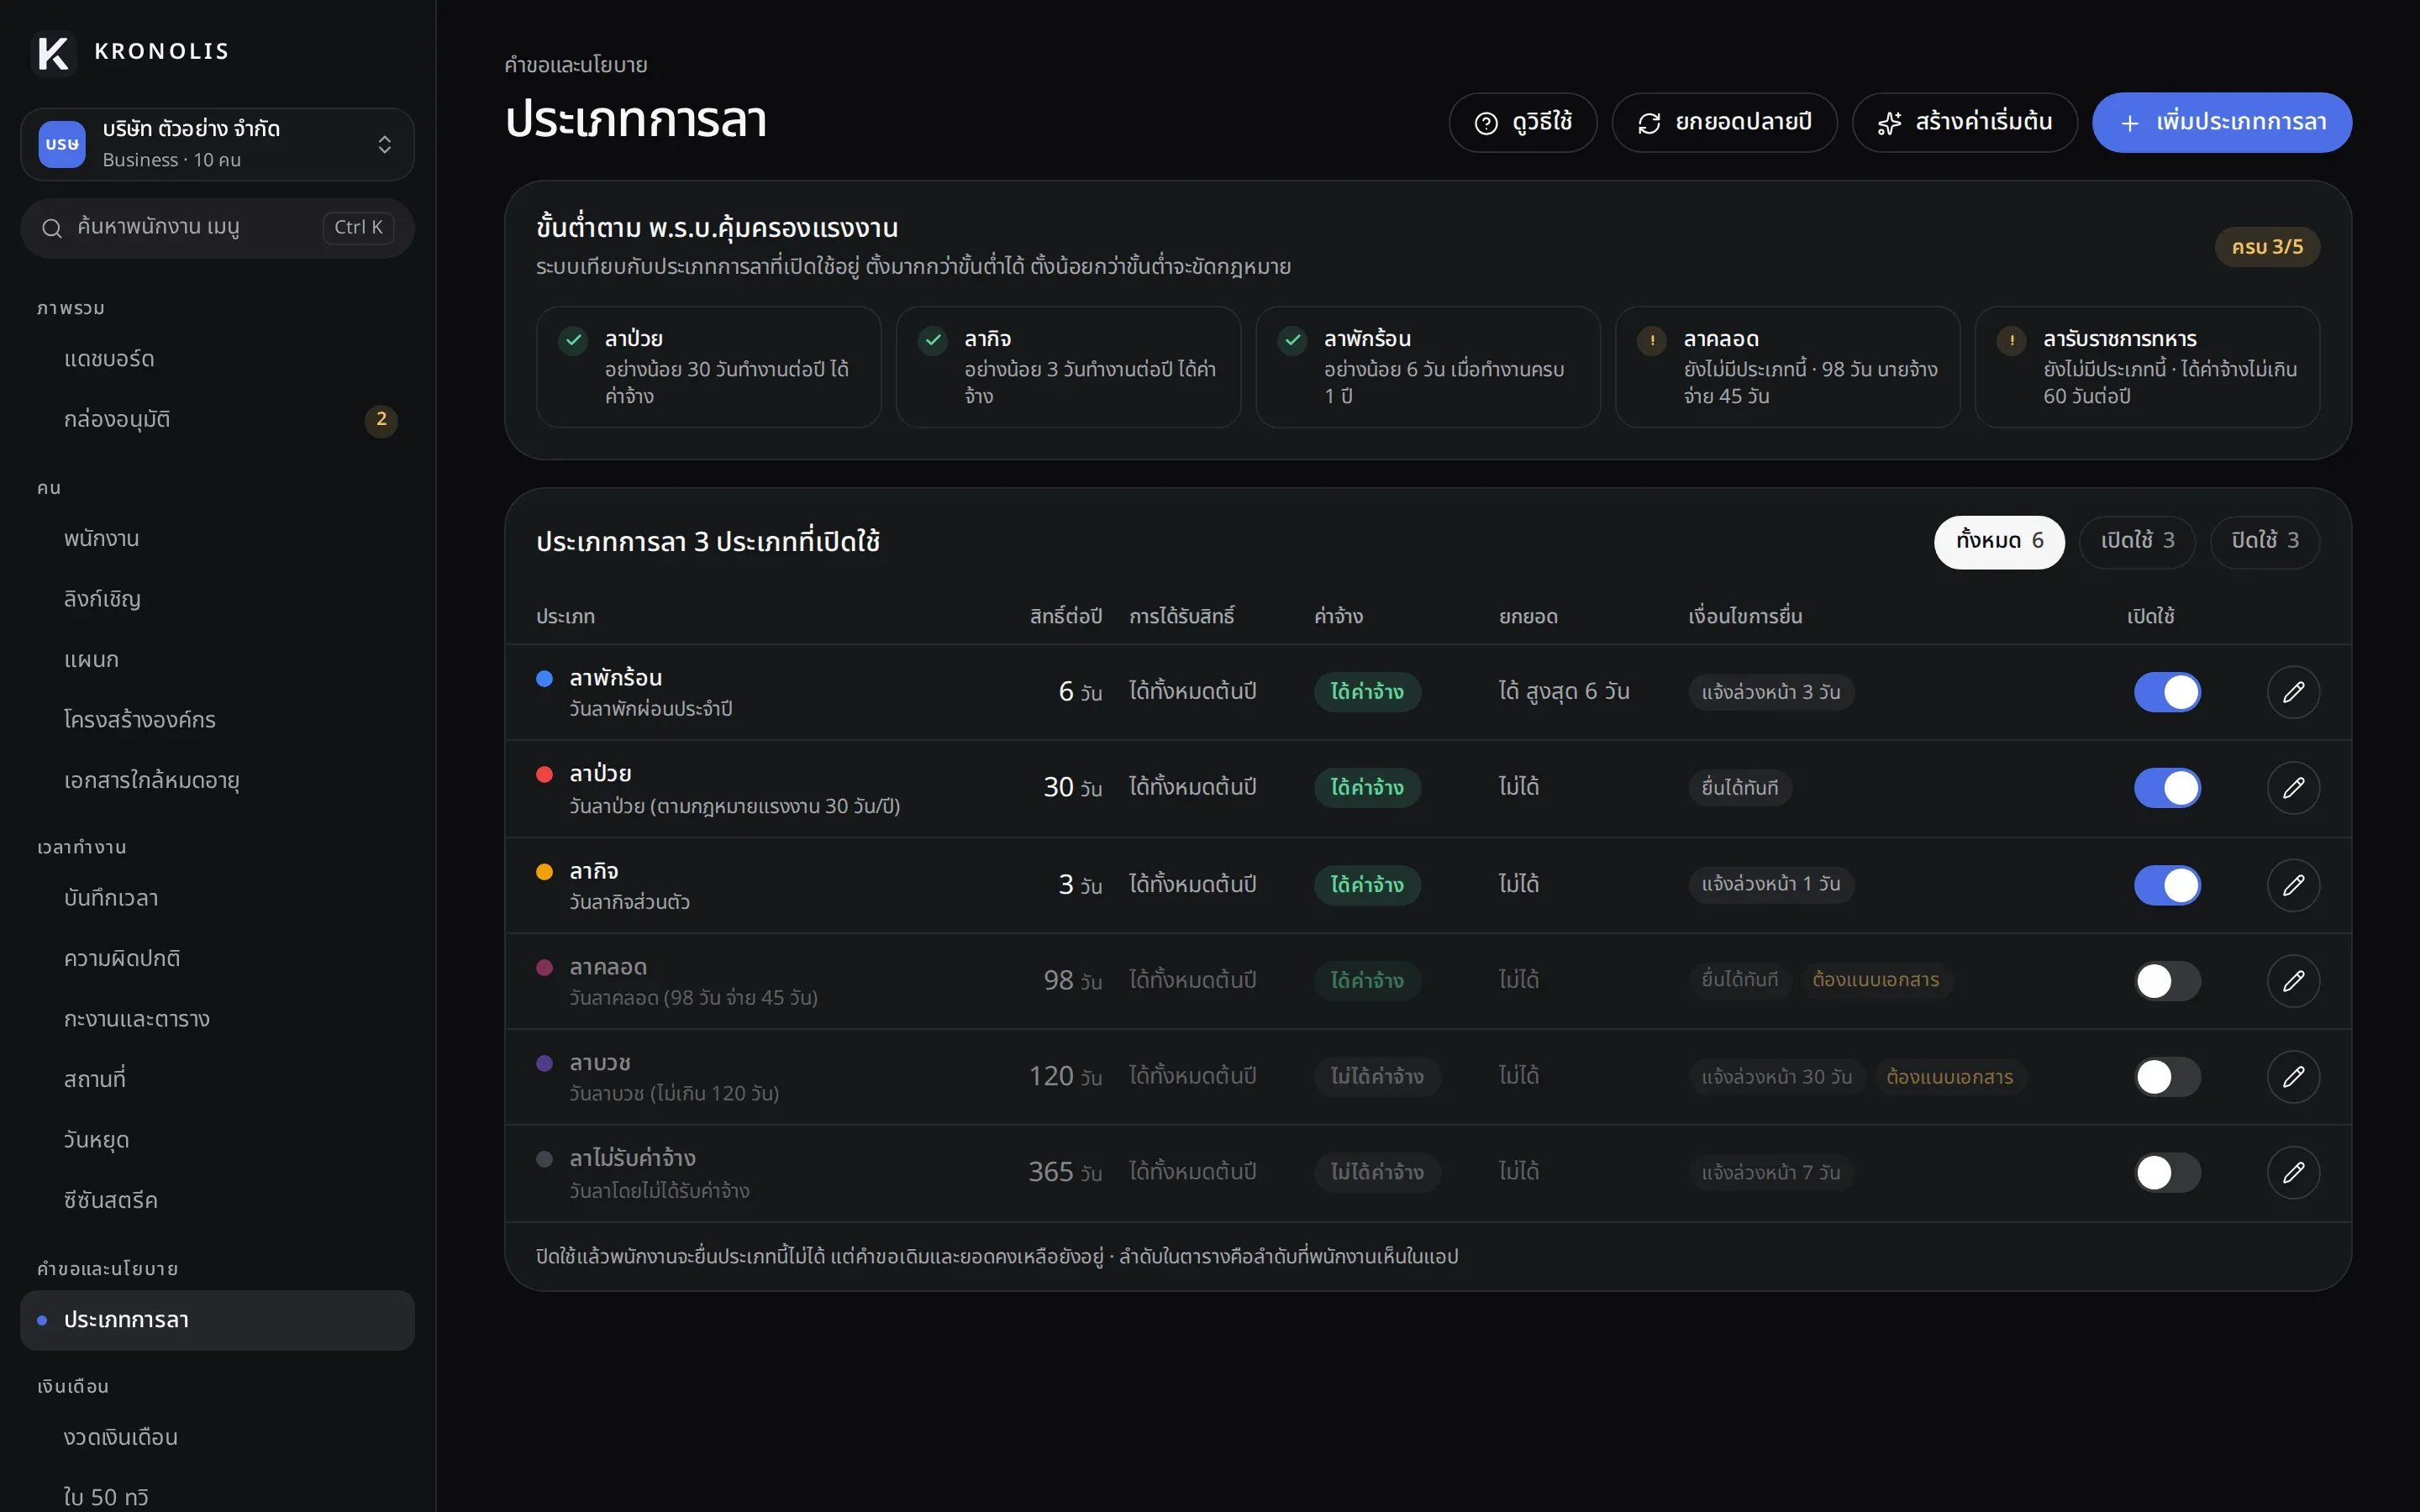Screen dimensions: 2420x1512
Task: Open แดชบอร์ด in sidebar menu
Action: coord(217,359)
